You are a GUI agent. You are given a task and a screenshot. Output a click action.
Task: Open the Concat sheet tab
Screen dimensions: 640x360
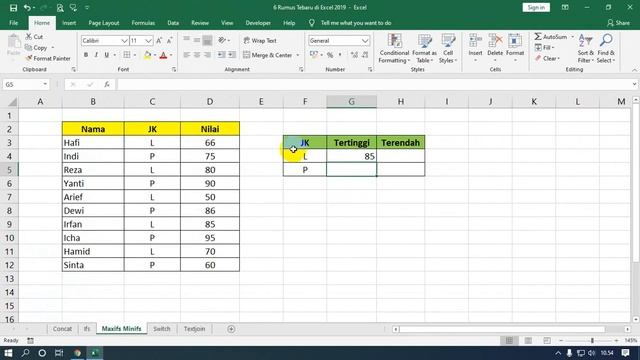pos(62,329)
